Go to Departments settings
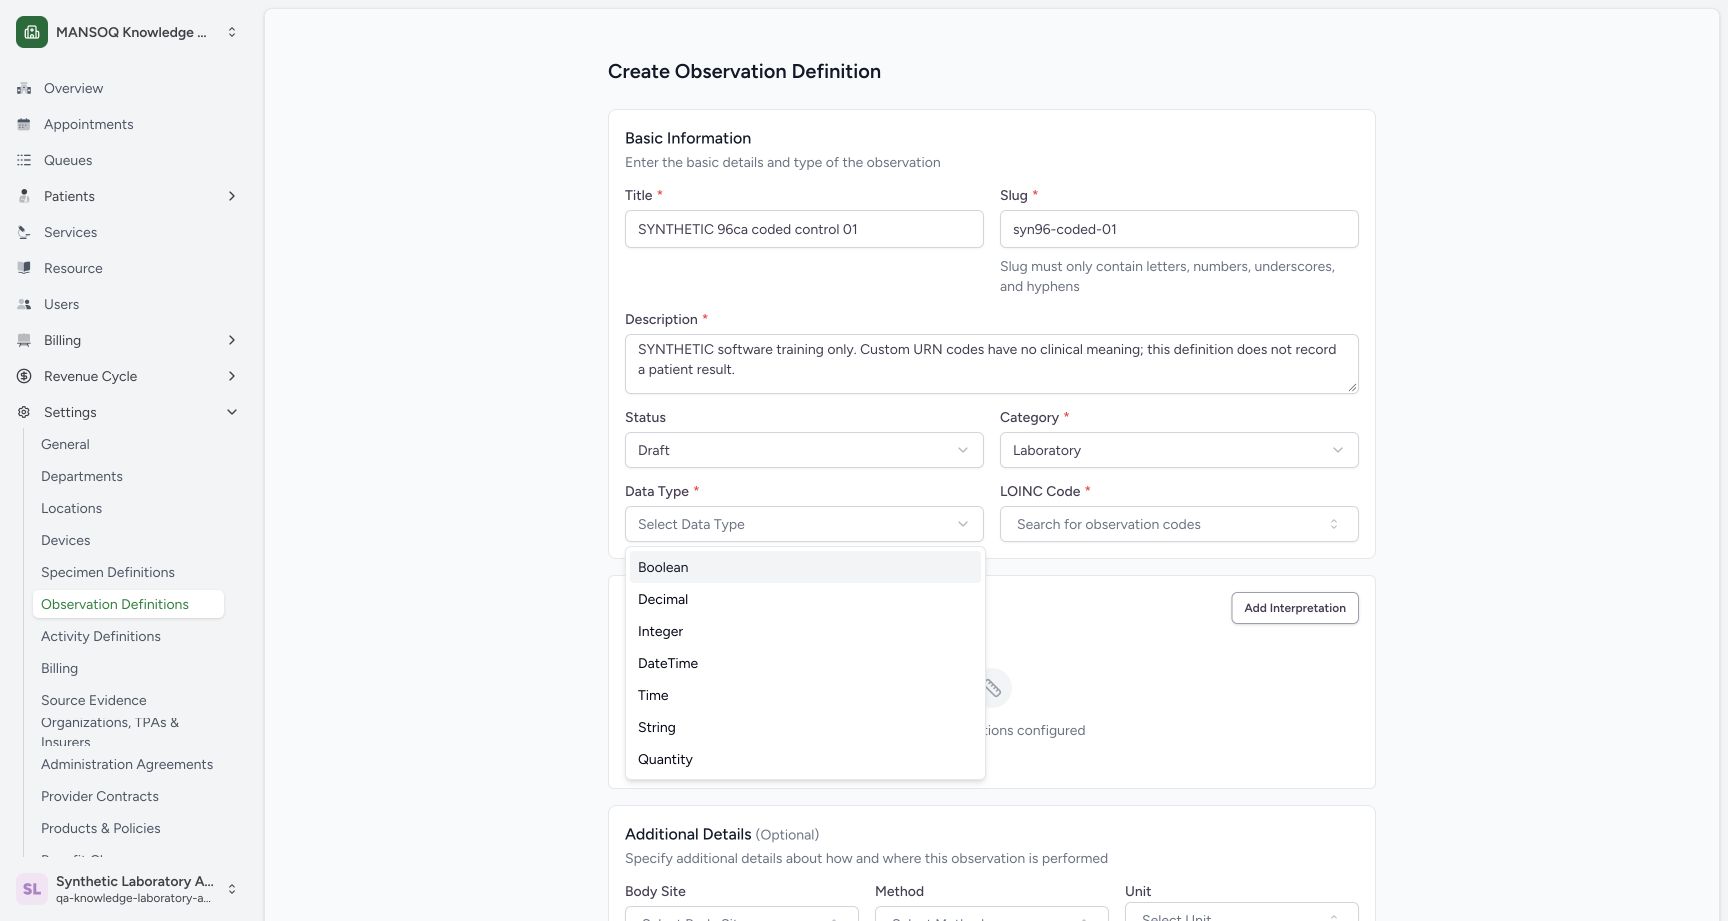 pos(82,476)
